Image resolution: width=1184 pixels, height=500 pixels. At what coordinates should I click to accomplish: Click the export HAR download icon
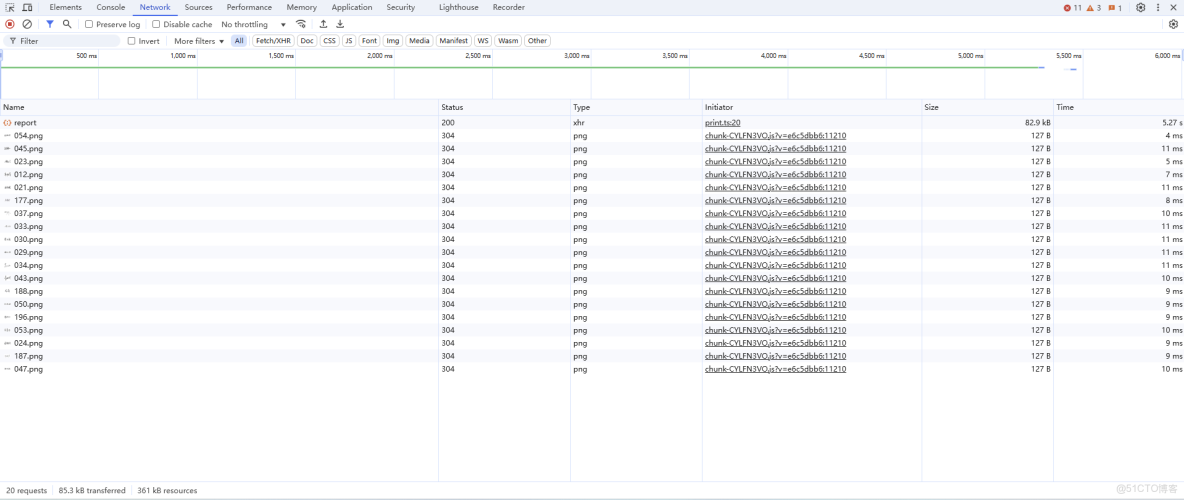(340, 24)
